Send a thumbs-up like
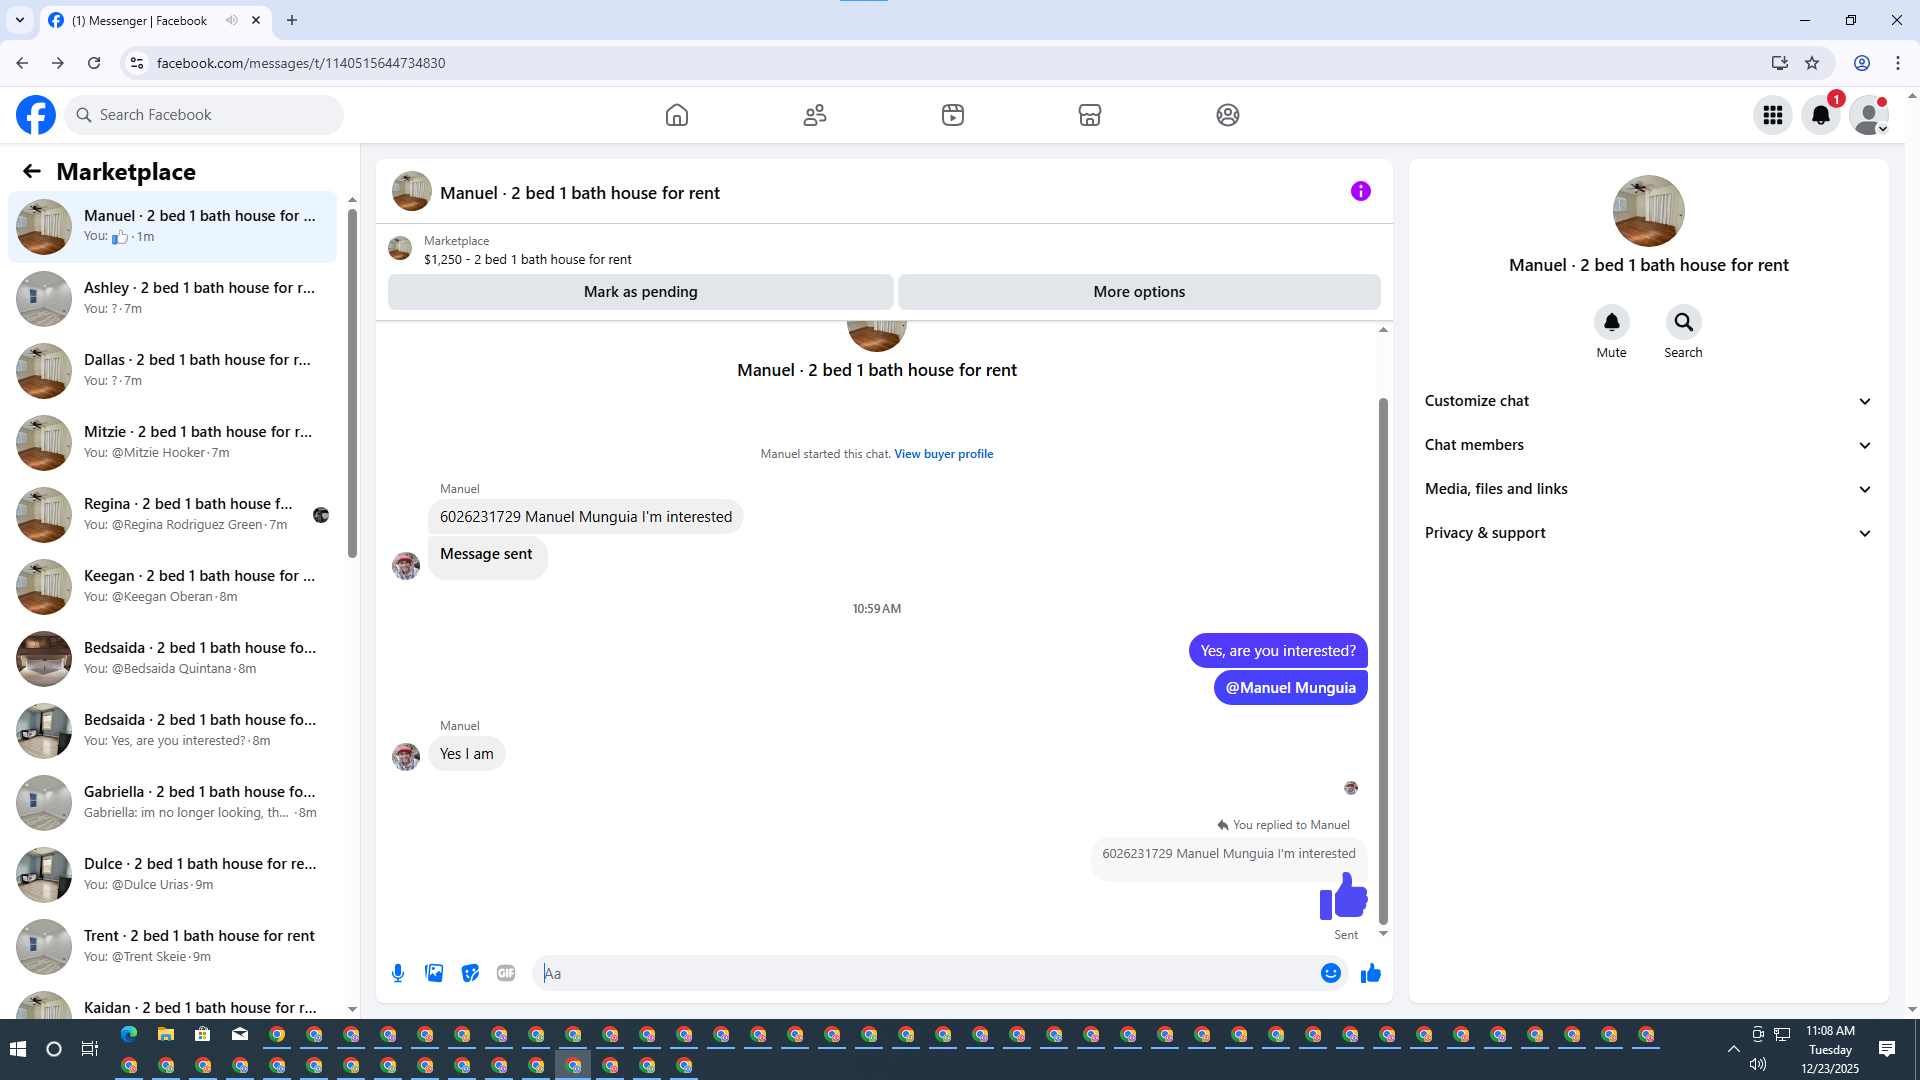This screenshot has height=1080, width=1920. 1370,973
